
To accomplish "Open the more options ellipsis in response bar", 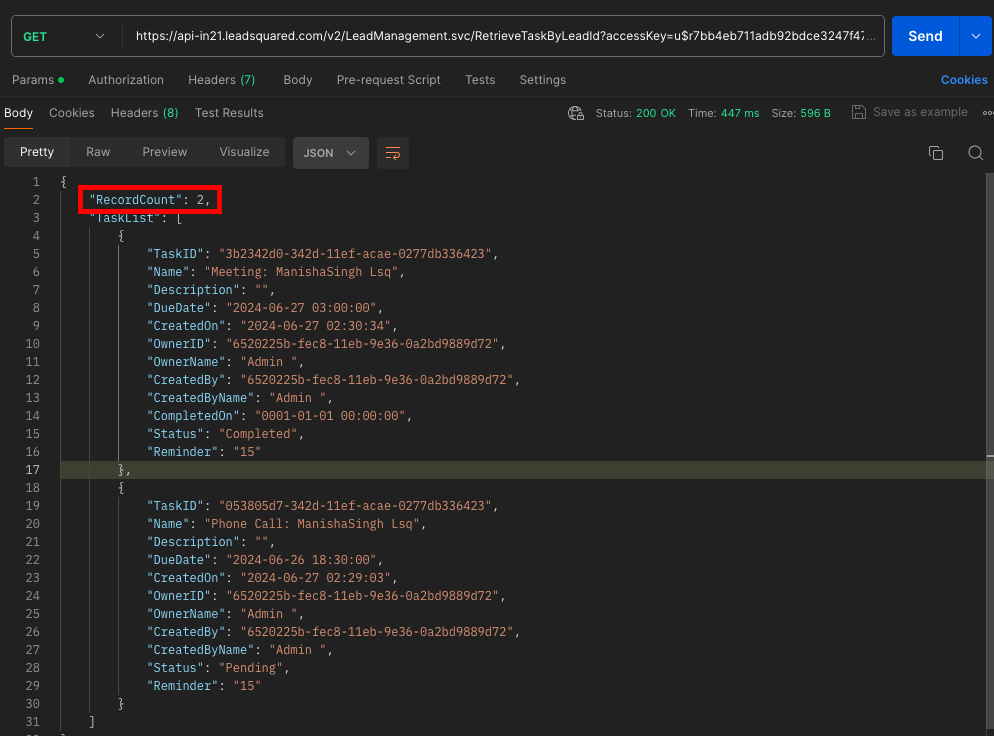I will [x=987, y=113].
